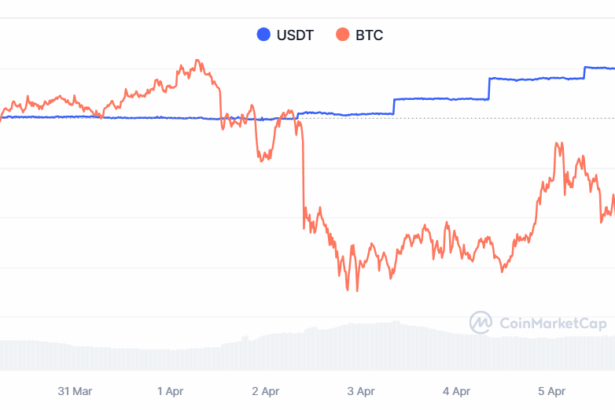The image size is (615, 410).
Task: Select the 3 Apr date label
Action: pos(361,391)
